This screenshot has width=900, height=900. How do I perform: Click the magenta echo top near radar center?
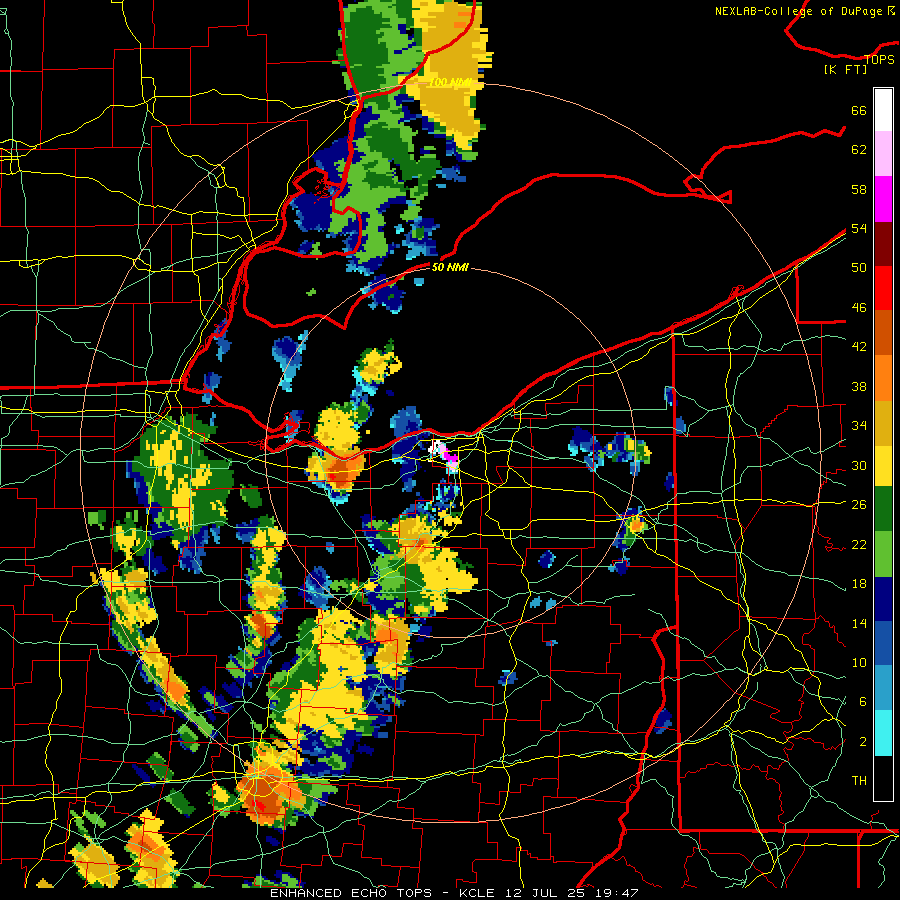[449, 457]
